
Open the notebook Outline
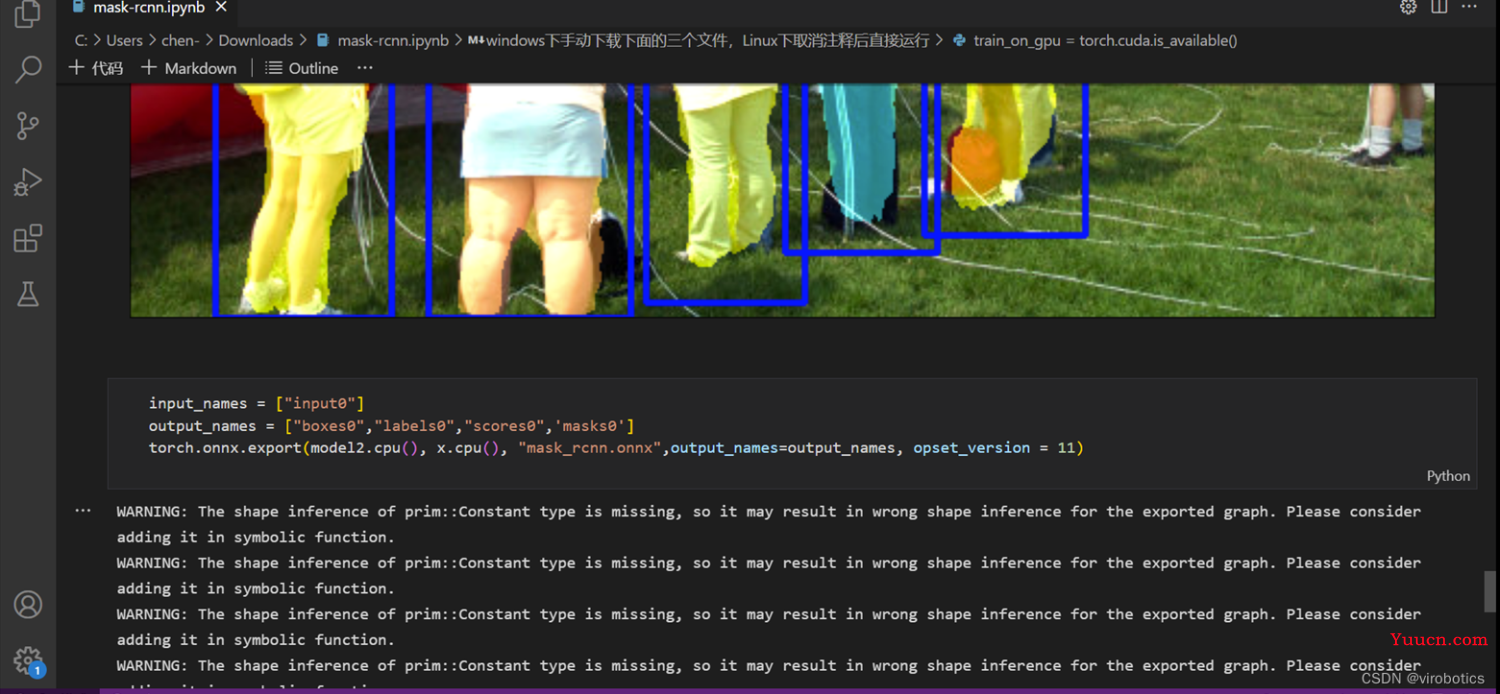302,68
